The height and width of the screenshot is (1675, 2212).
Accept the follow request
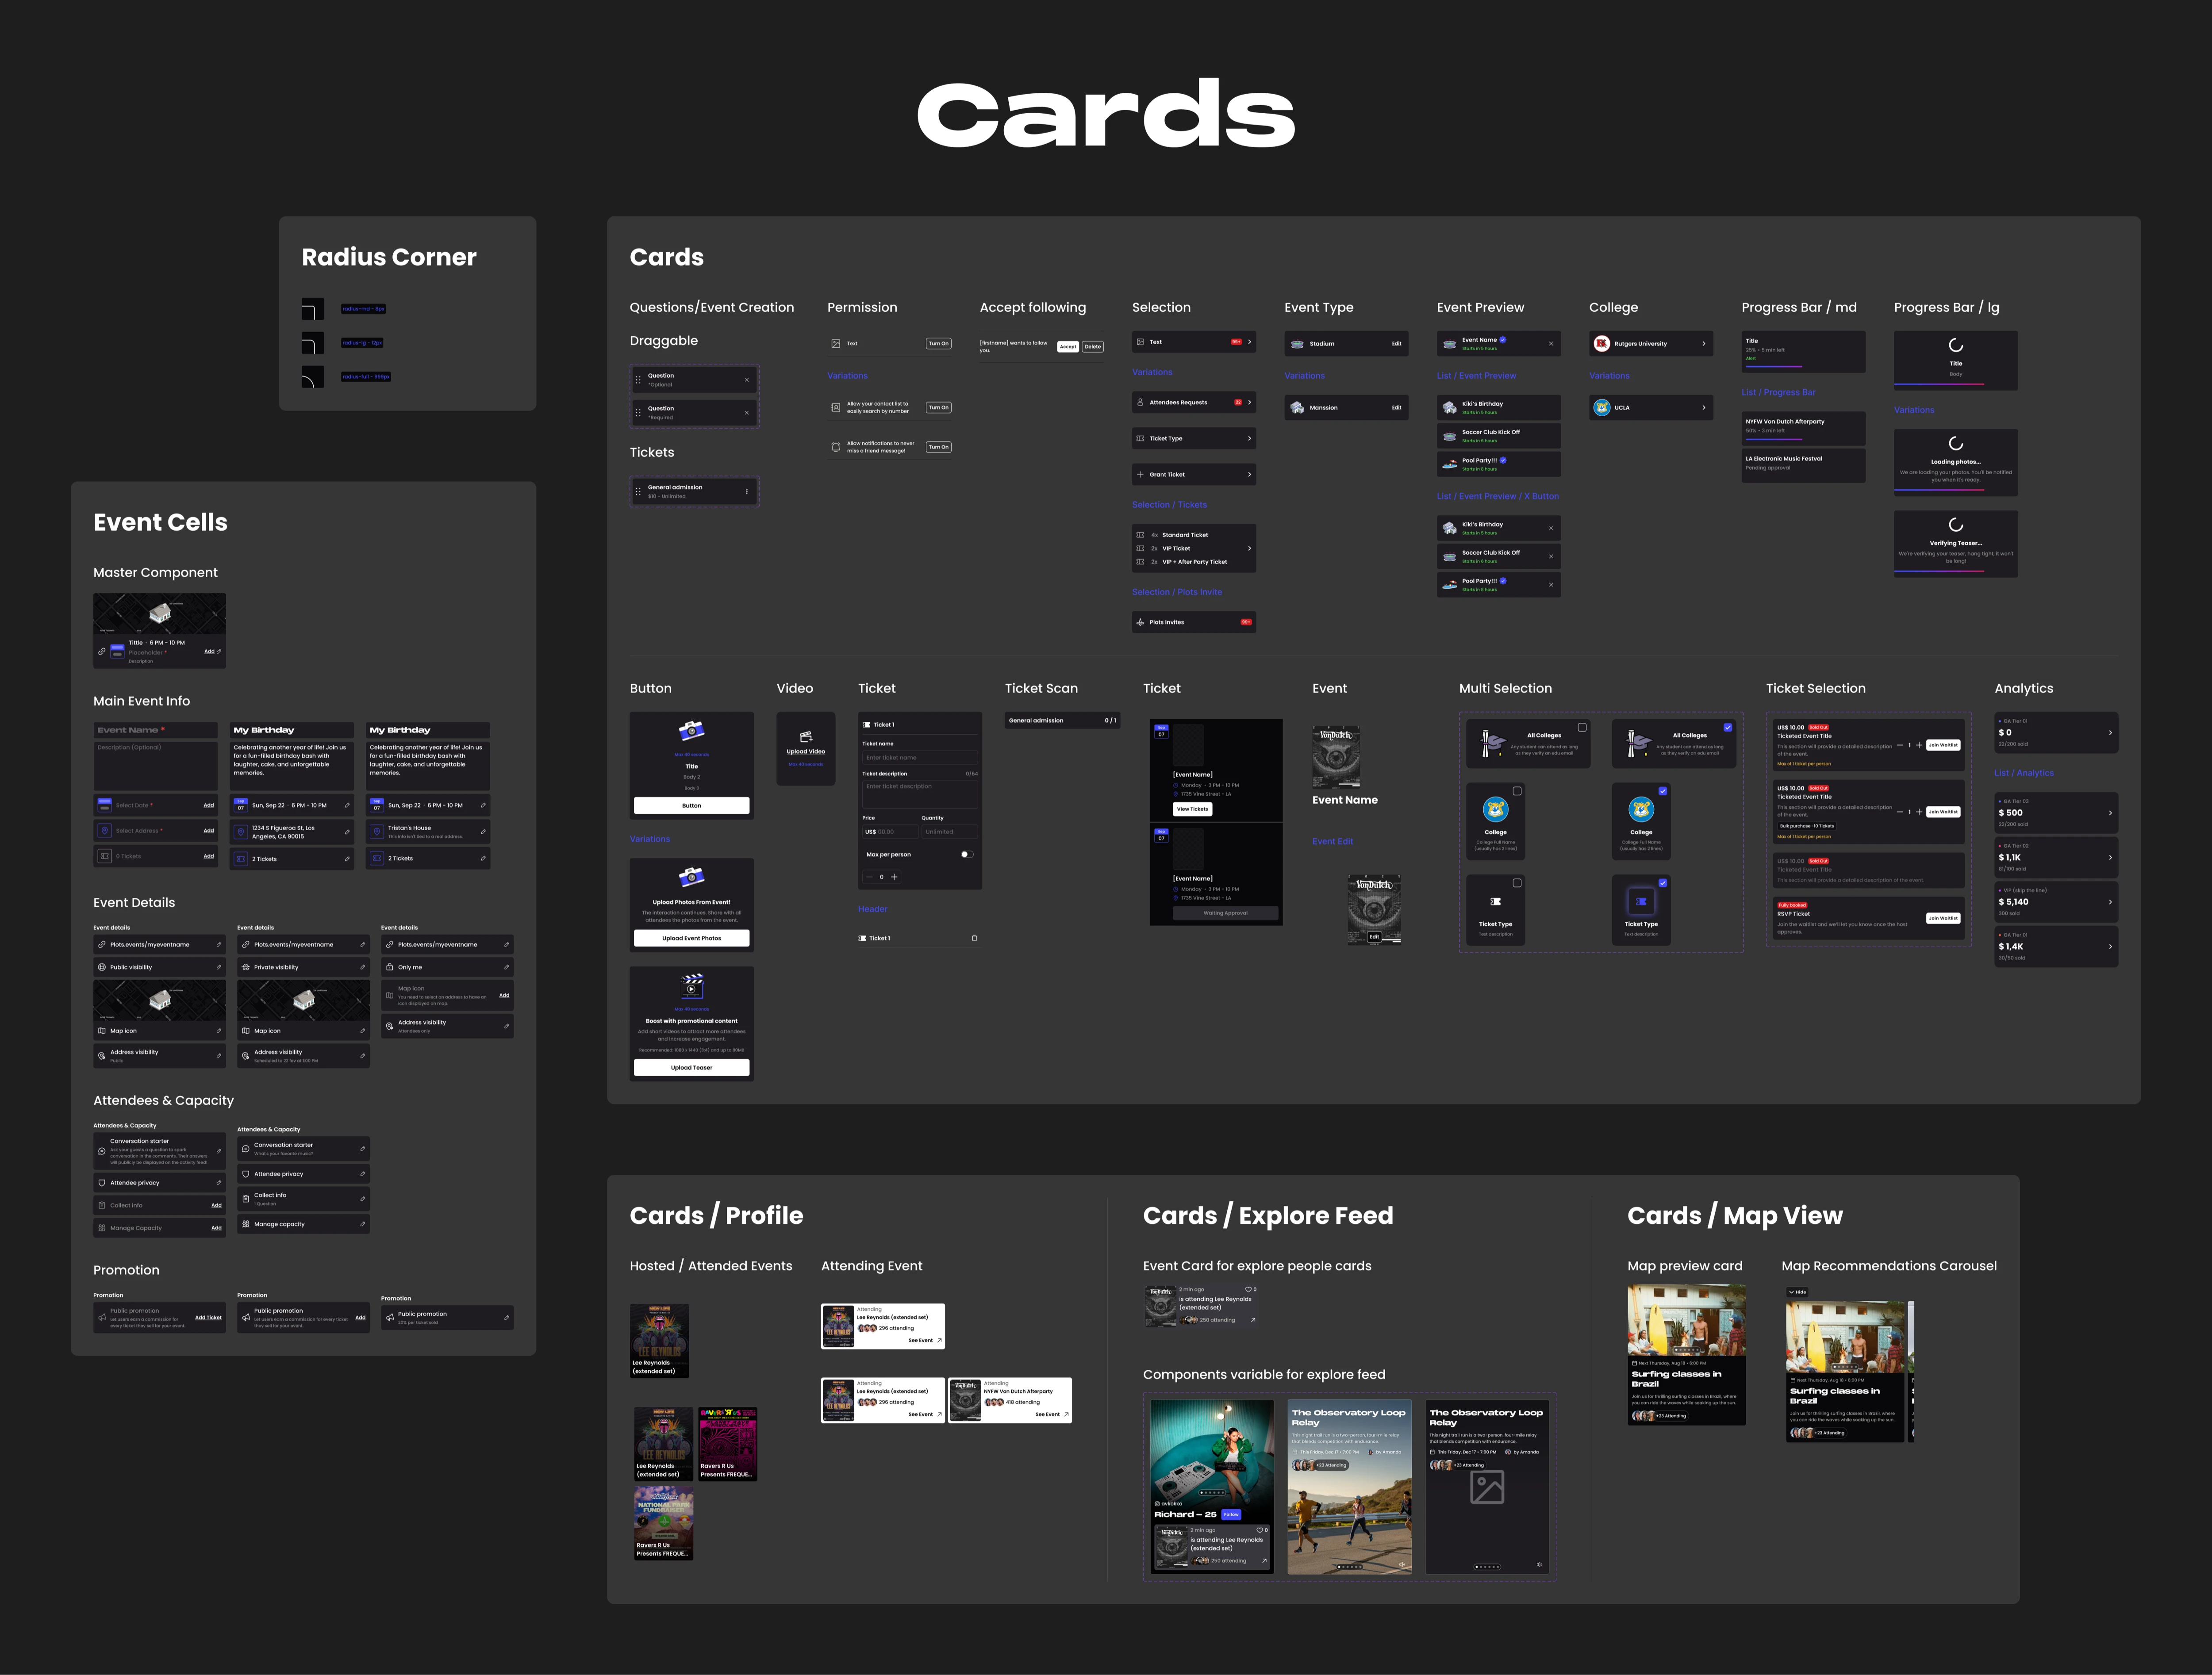point(1068,347)
